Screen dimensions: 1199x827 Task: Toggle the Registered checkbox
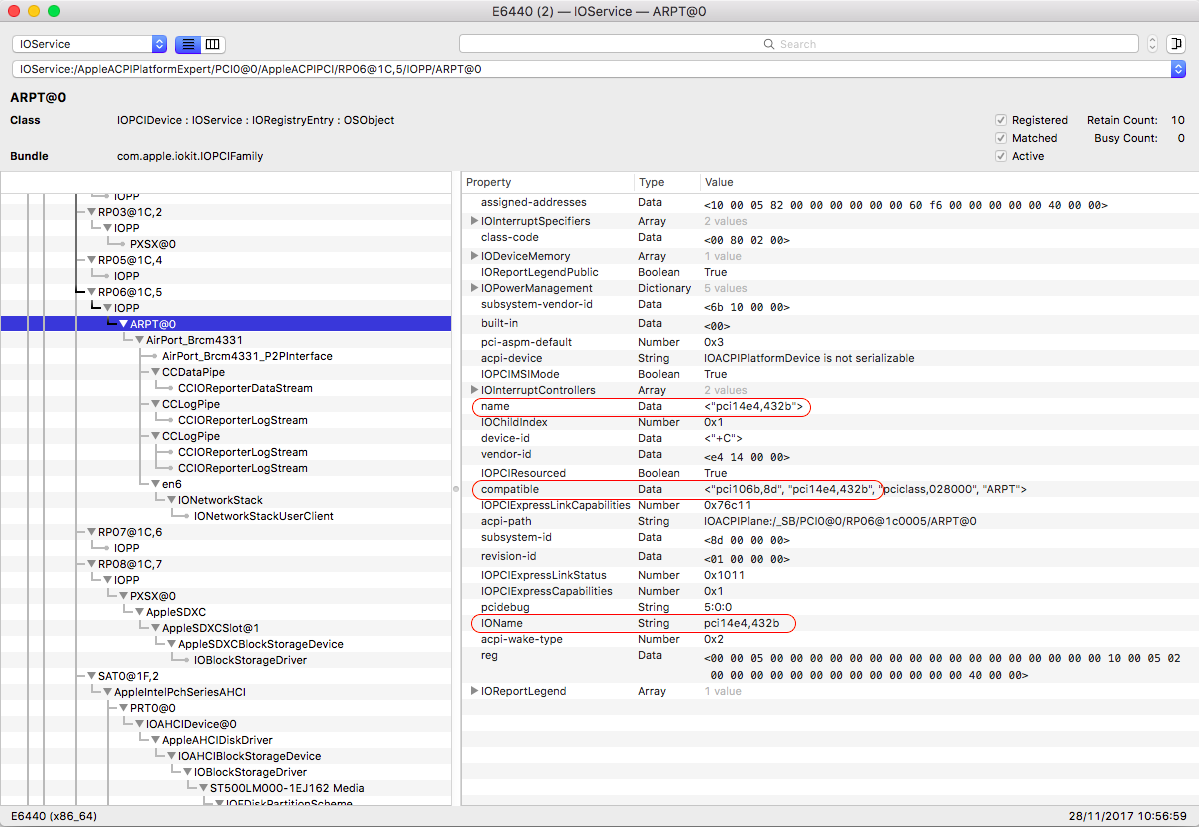pyautogui.click(x=1000, y=120)
